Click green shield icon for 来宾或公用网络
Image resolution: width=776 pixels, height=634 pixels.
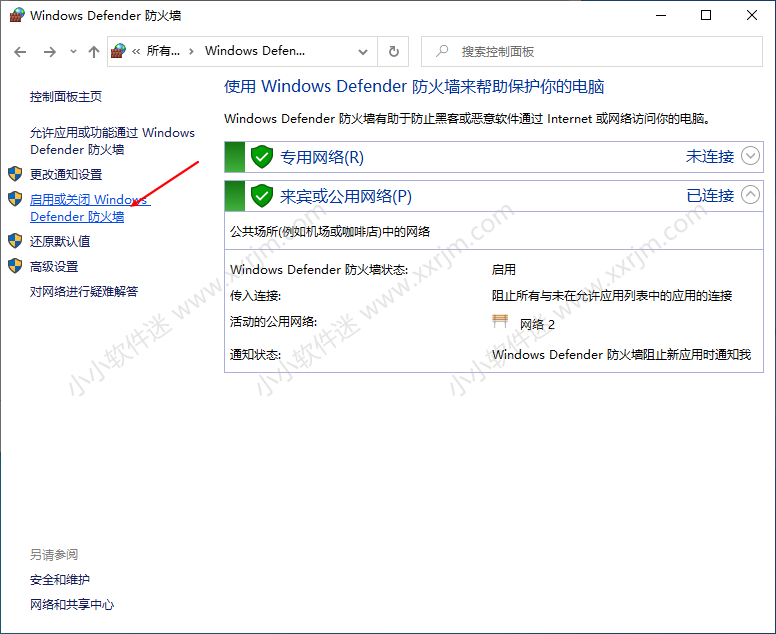(262, 196)
